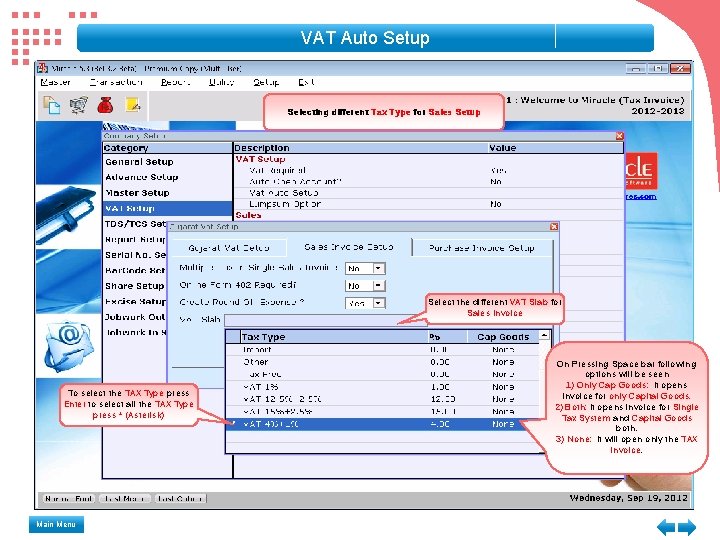Click the application logo icon in title bar

(x=43, y=68)
